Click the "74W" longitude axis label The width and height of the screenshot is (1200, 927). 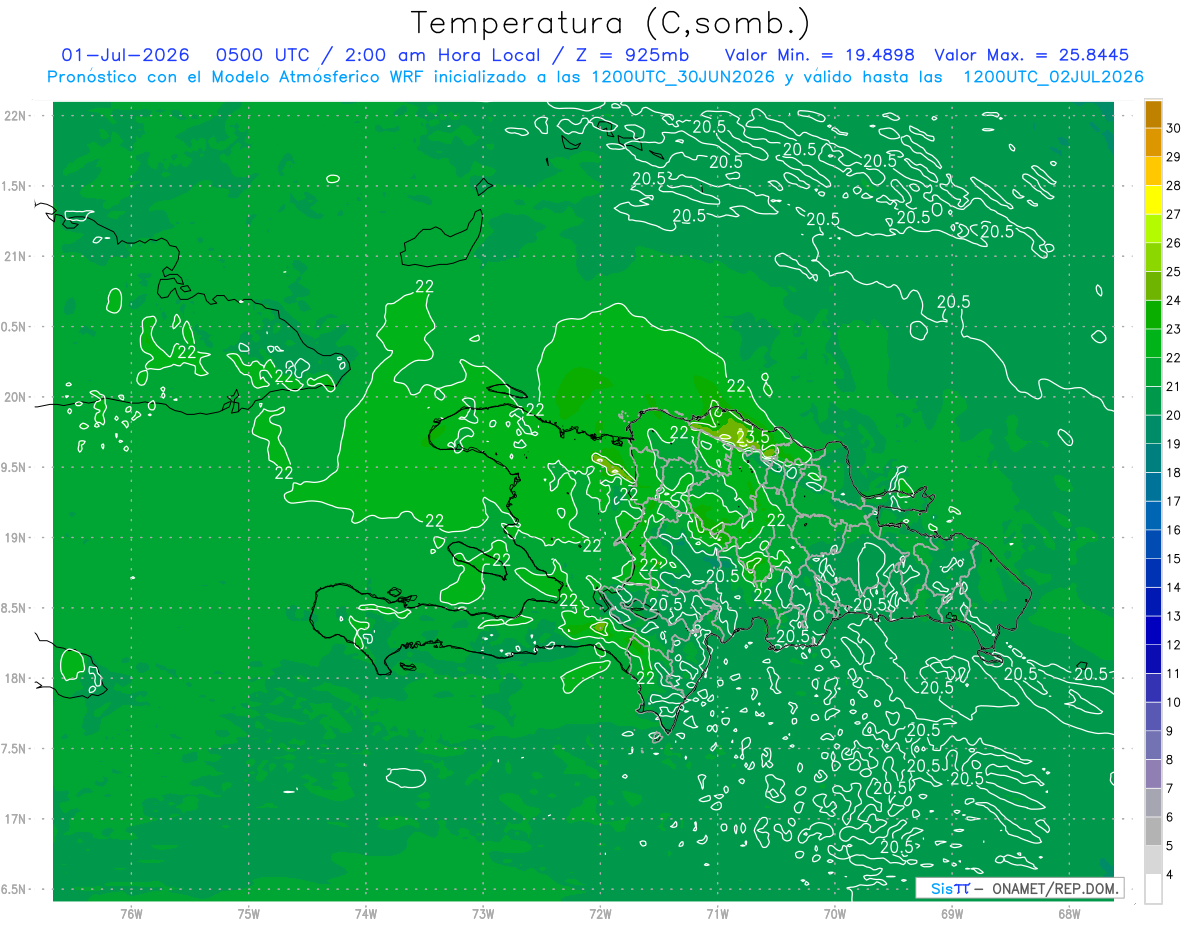point(366,913)
